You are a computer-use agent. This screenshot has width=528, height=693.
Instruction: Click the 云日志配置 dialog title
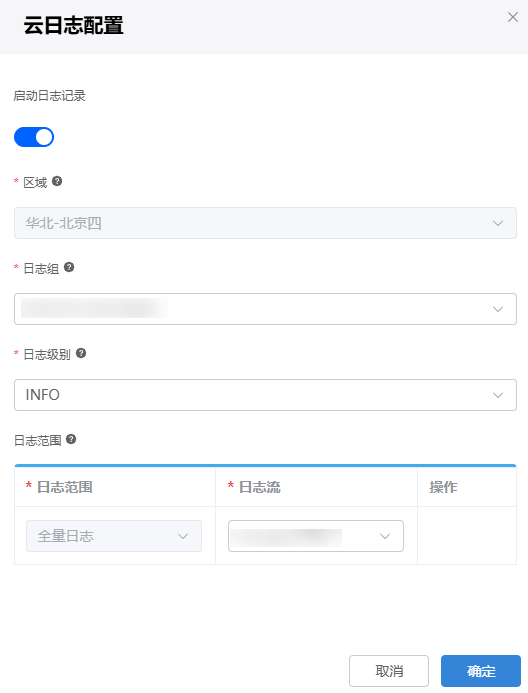click(73, 25)
